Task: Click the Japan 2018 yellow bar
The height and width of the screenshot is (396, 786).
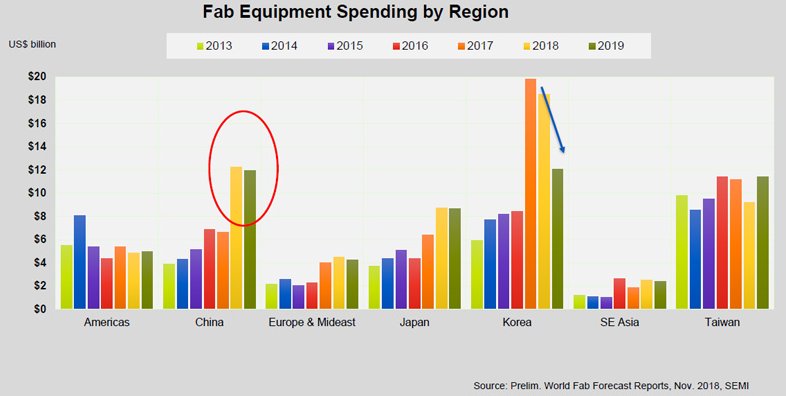Action: point(442,258)
